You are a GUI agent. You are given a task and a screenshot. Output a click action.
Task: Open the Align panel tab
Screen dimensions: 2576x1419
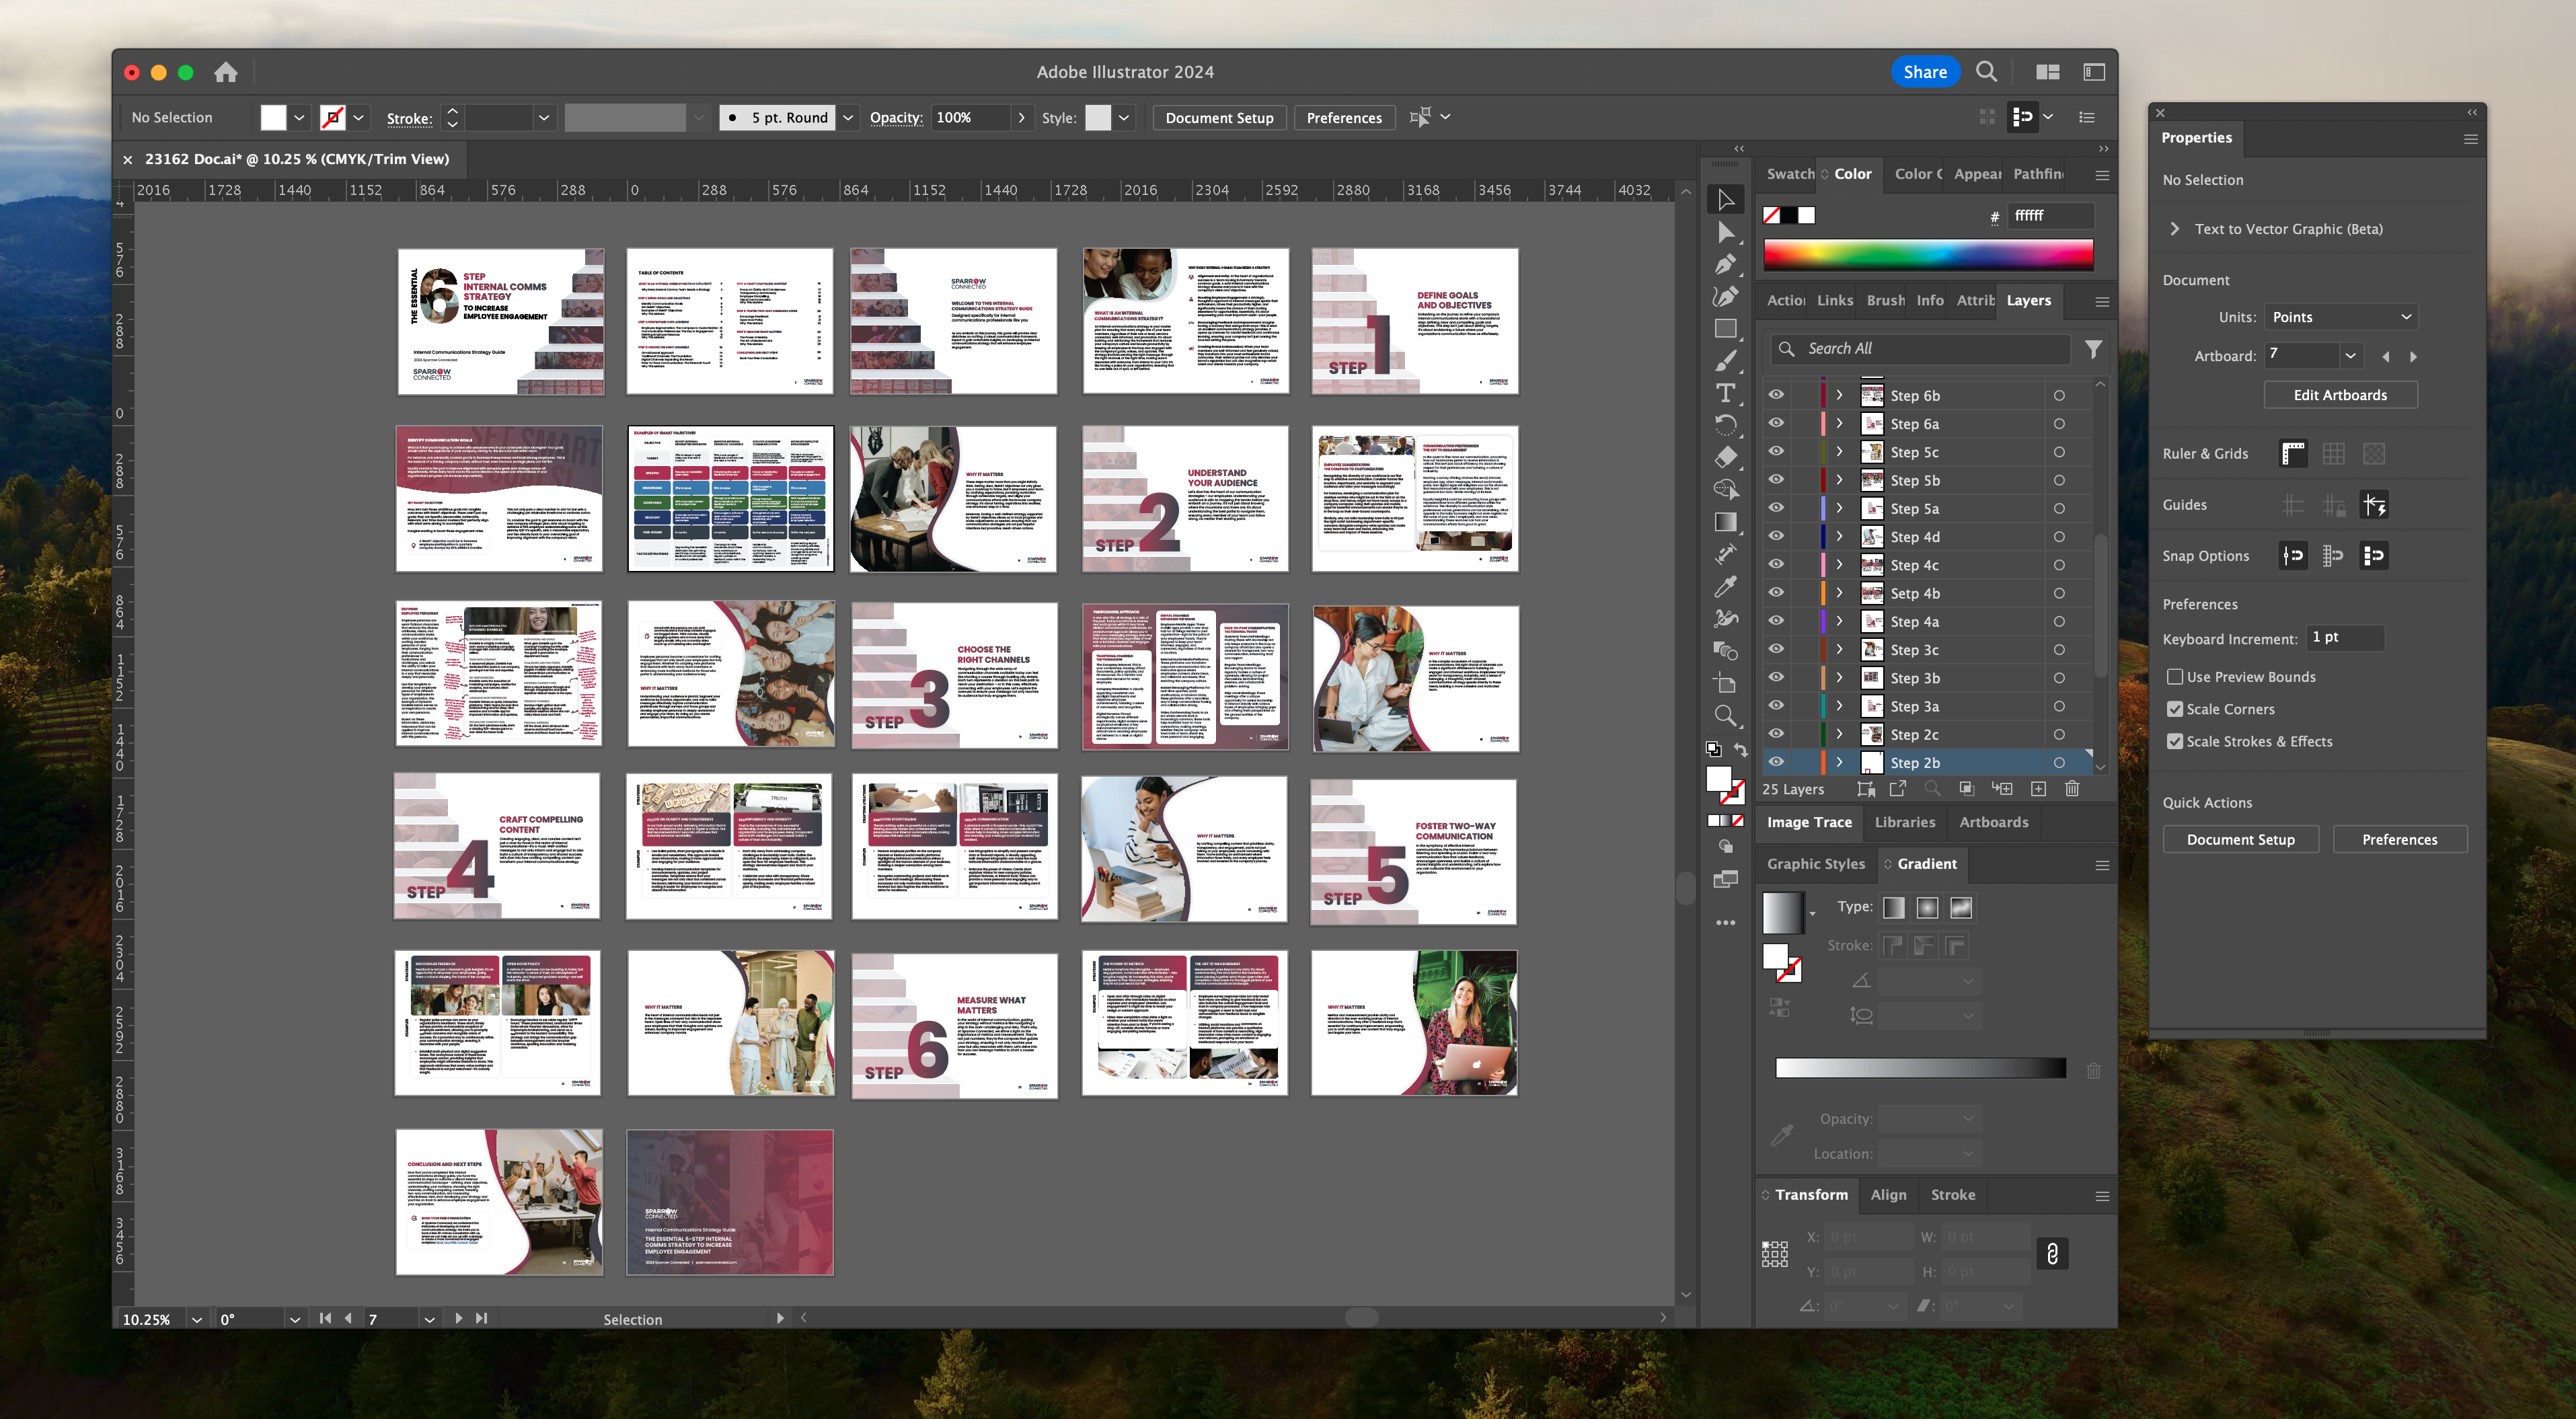1888,1195
